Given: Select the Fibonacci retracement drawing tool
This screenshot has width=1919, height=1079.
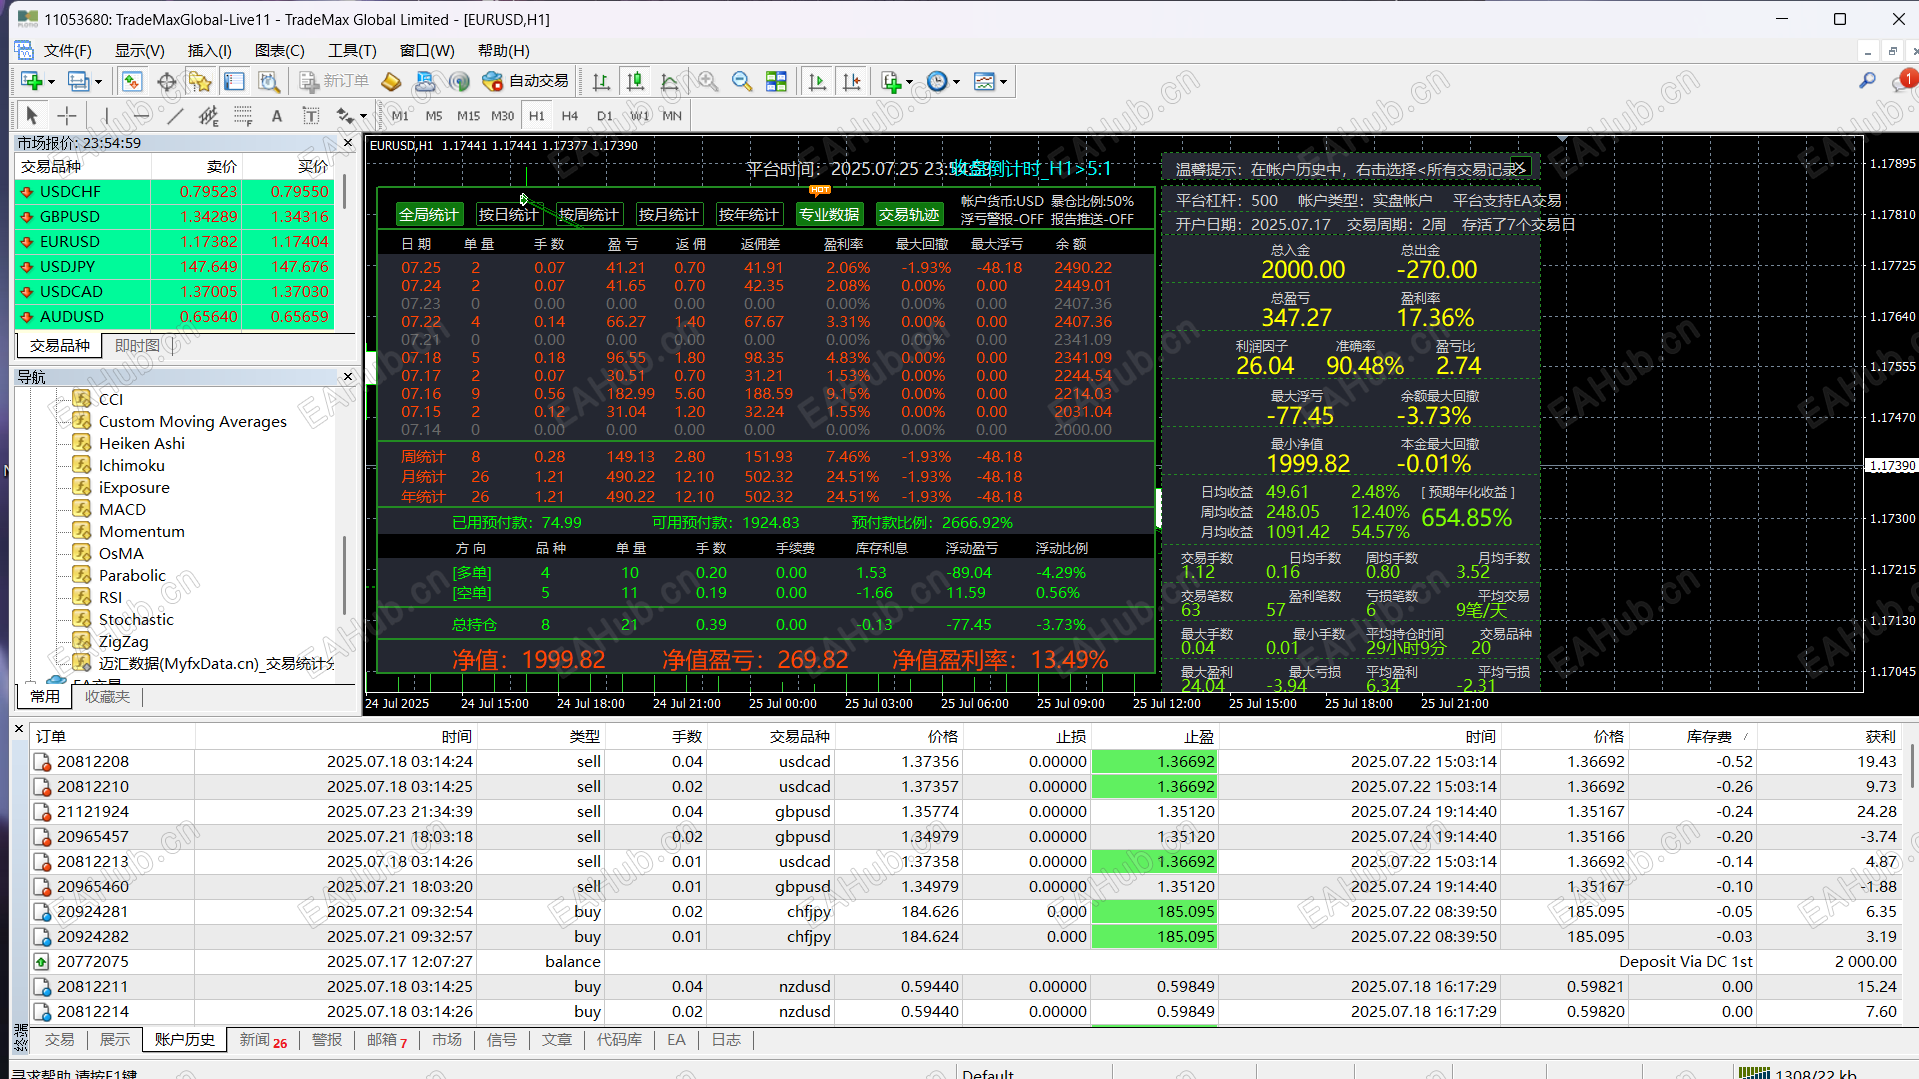Looking at the screenshot, I should [x=243, y=116].
